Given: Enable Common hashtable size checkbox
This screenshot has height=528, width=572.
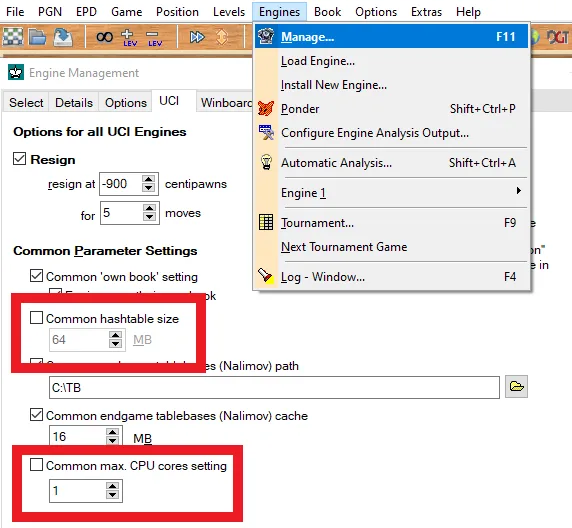Looking at the screenshot, I should point(36,318).
